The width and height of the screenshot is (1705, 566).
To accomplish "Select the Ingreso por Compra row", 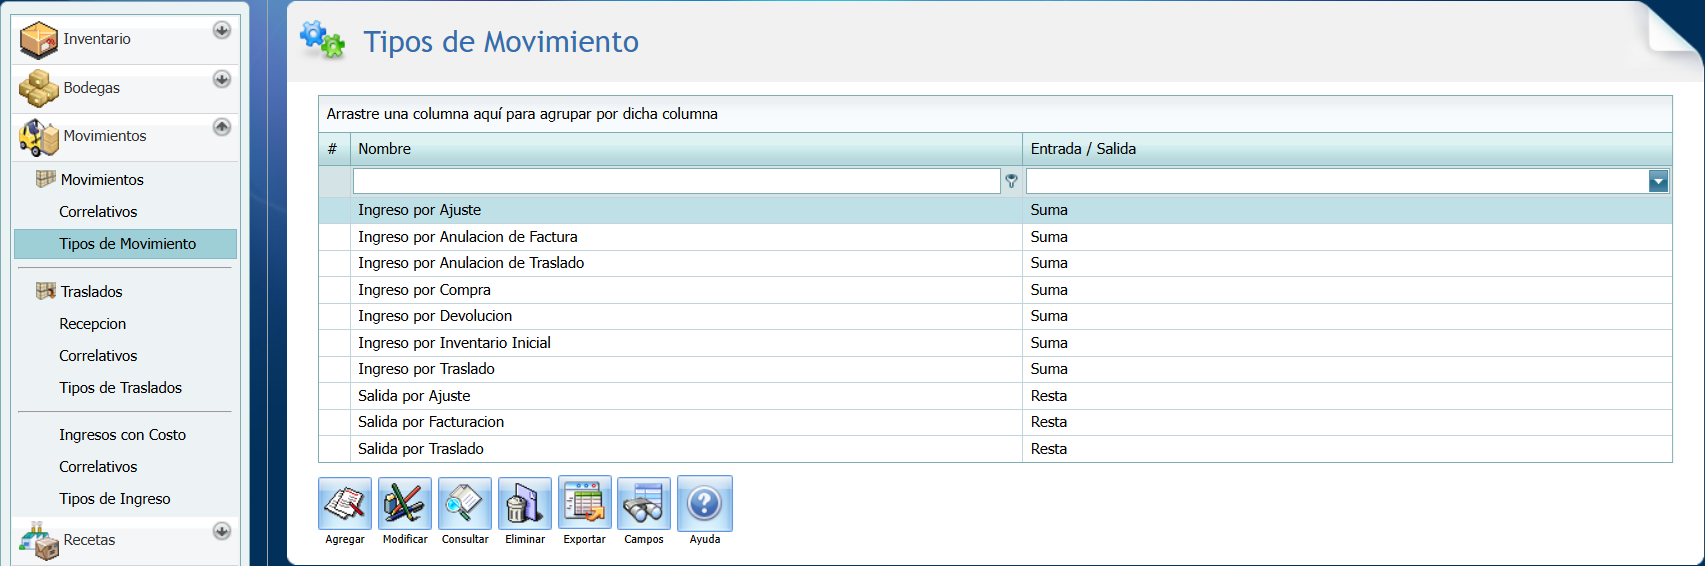I will tap(424, 290).
